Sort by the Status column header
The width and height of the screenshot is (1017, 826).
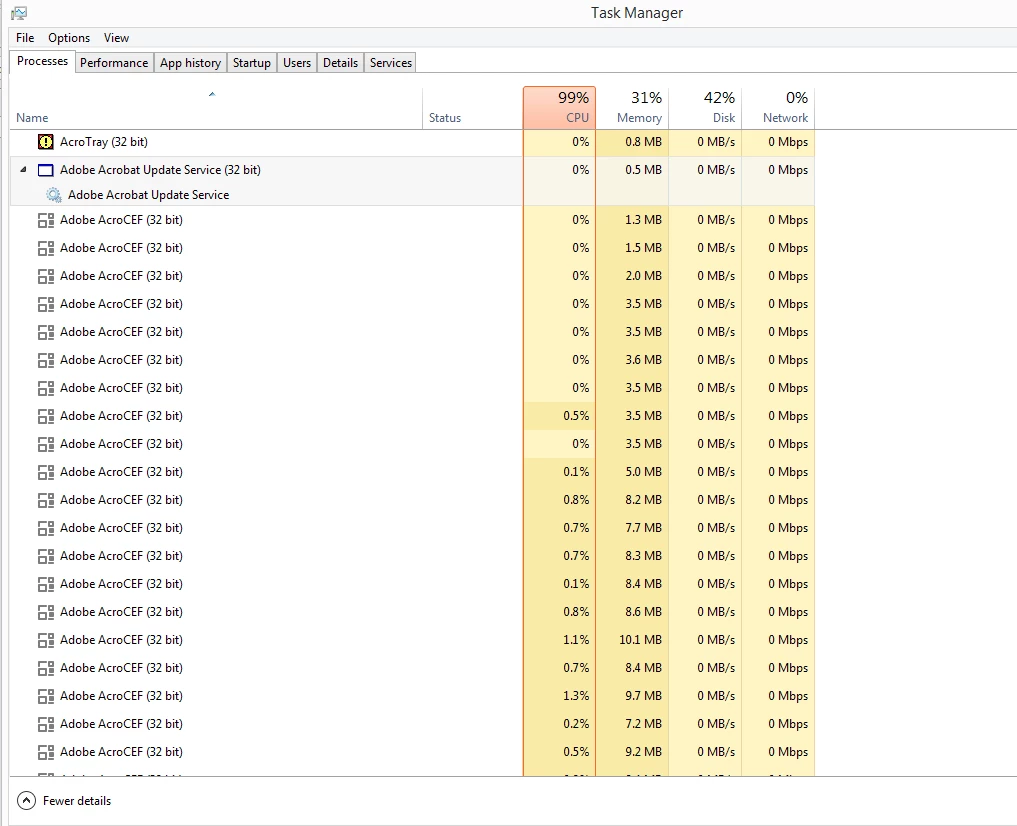(x=472, y=109)
